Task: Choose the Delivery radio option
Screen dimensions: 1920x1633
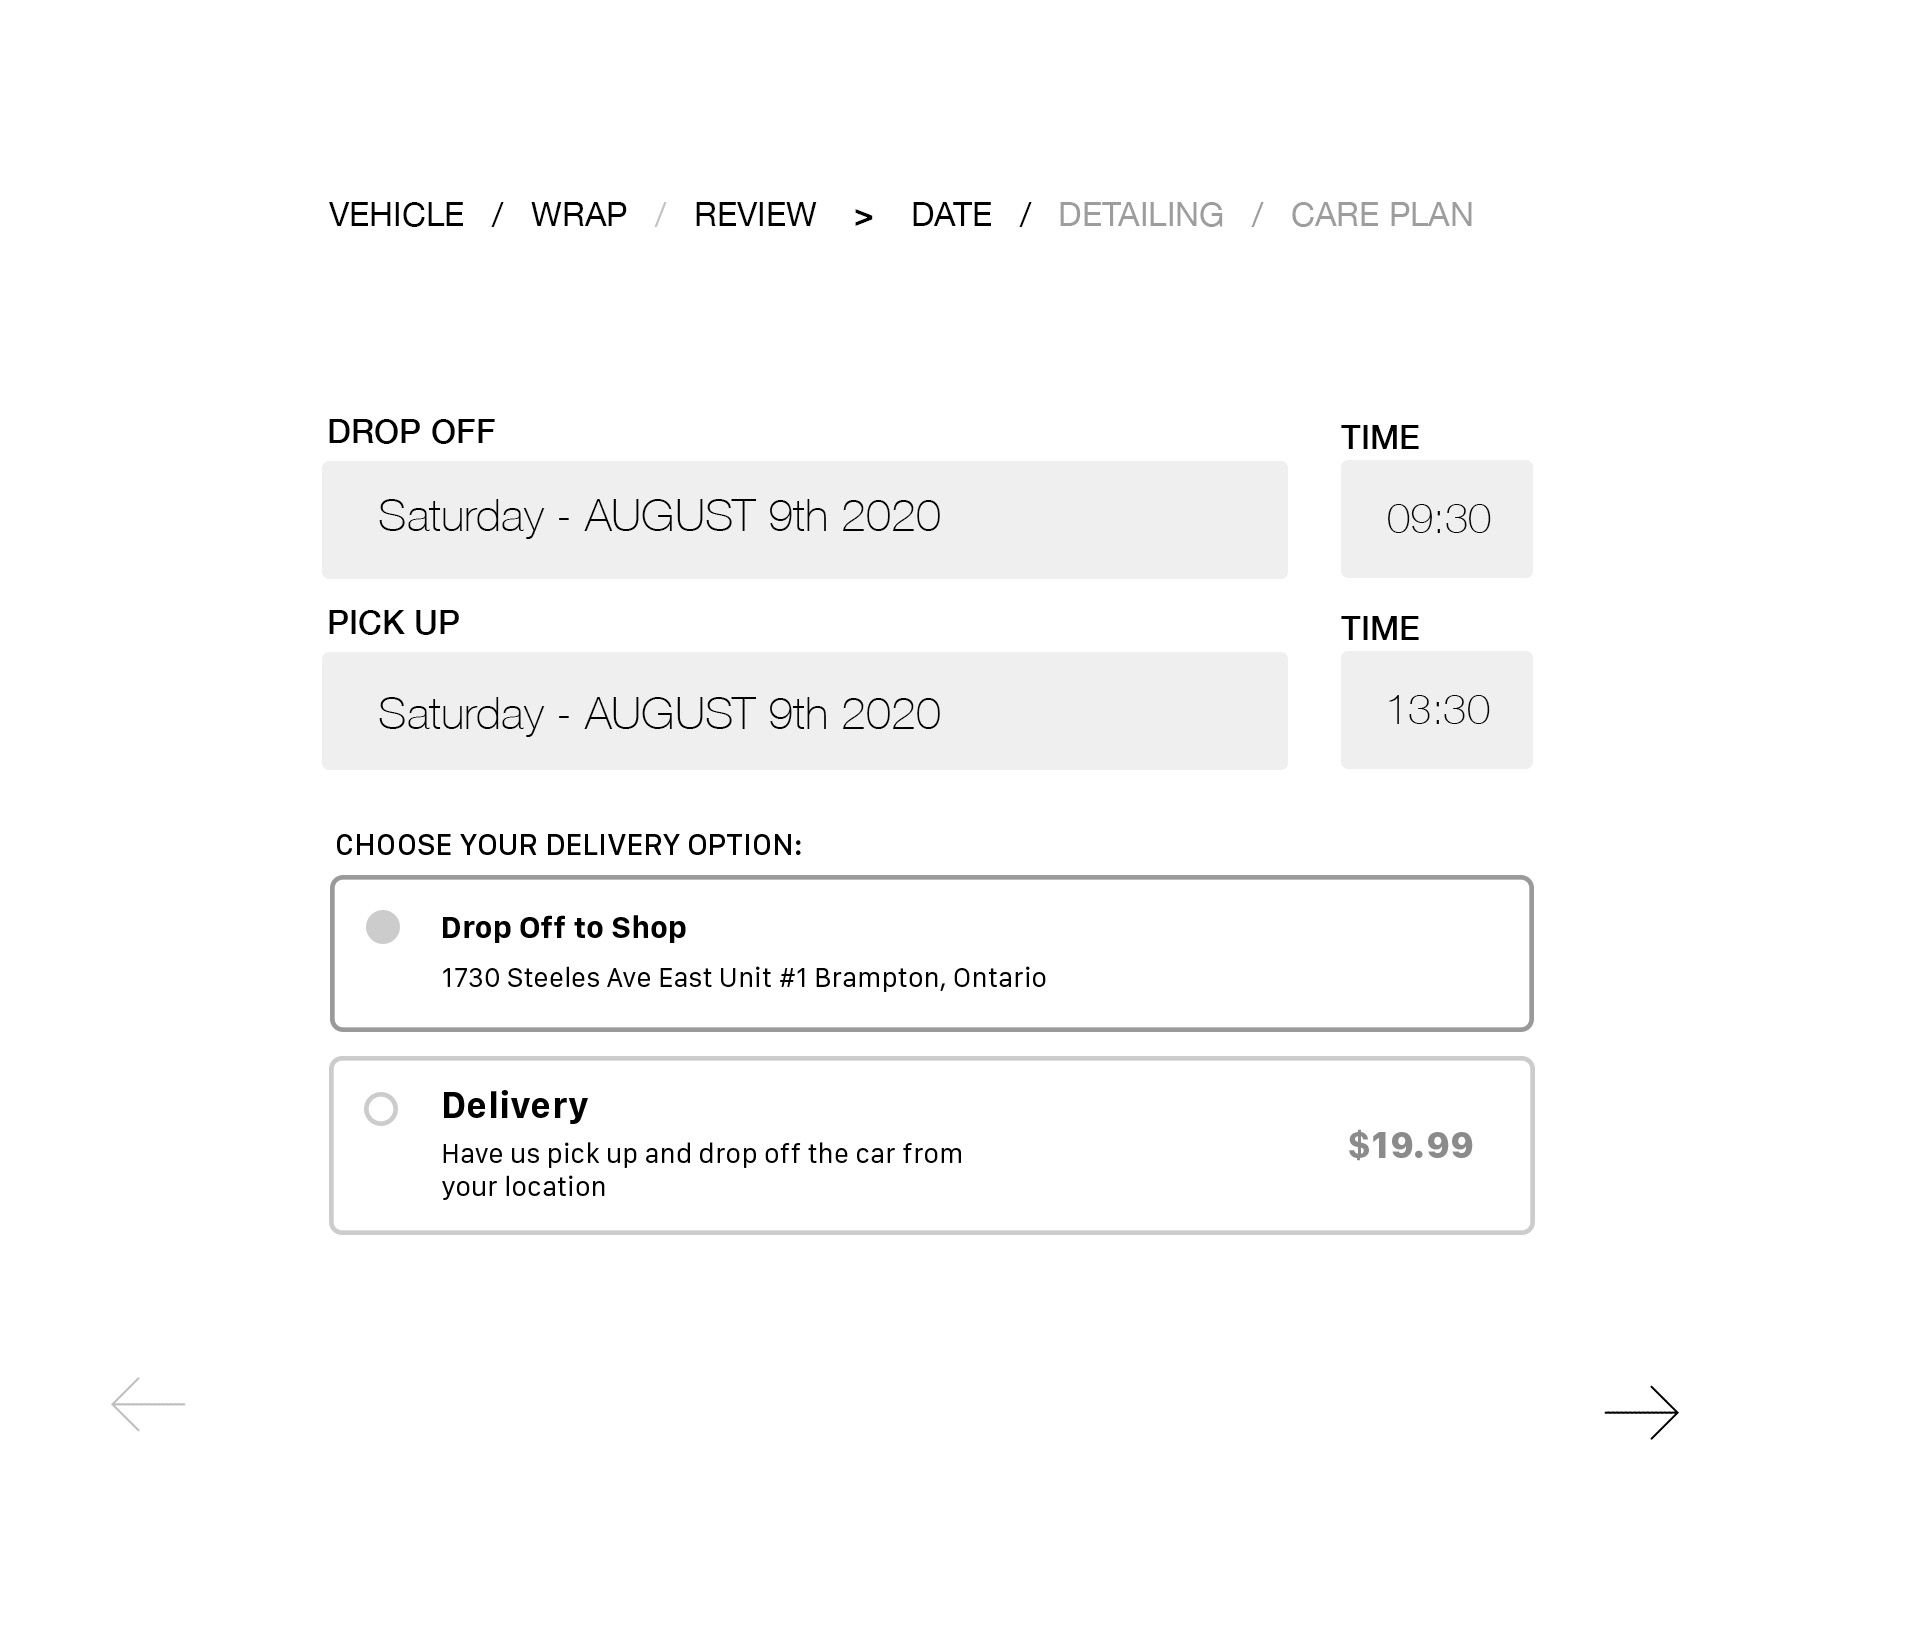Action: [381, 1108]
